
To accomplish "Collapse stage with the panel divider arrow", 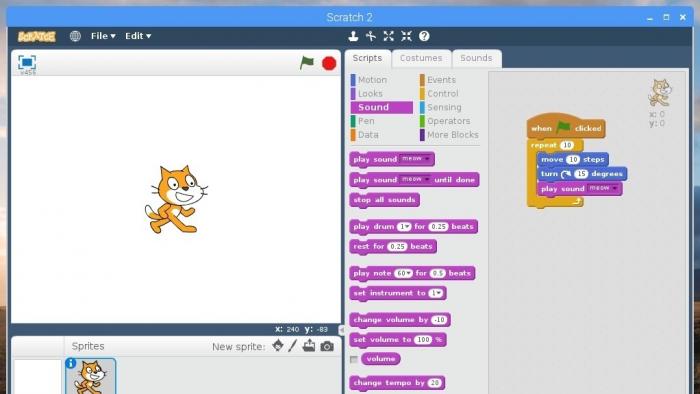I will coord(342,330).
